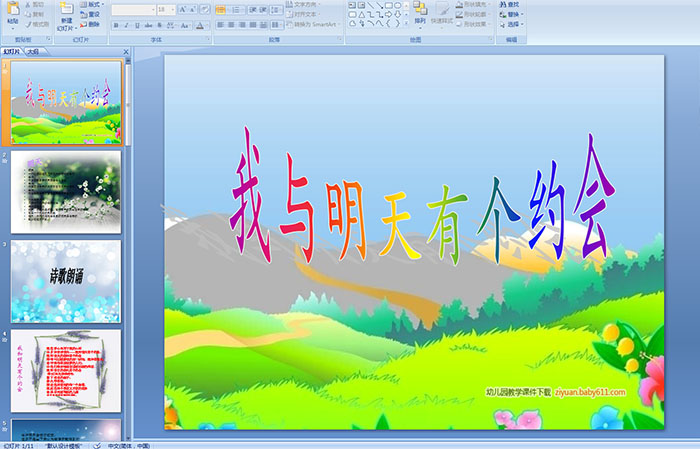The height and width of the screenshot is (449, 700).
Task: Click the Clear Formatting eraser icon
Action: pyautogui.click(x=205, y=9)
